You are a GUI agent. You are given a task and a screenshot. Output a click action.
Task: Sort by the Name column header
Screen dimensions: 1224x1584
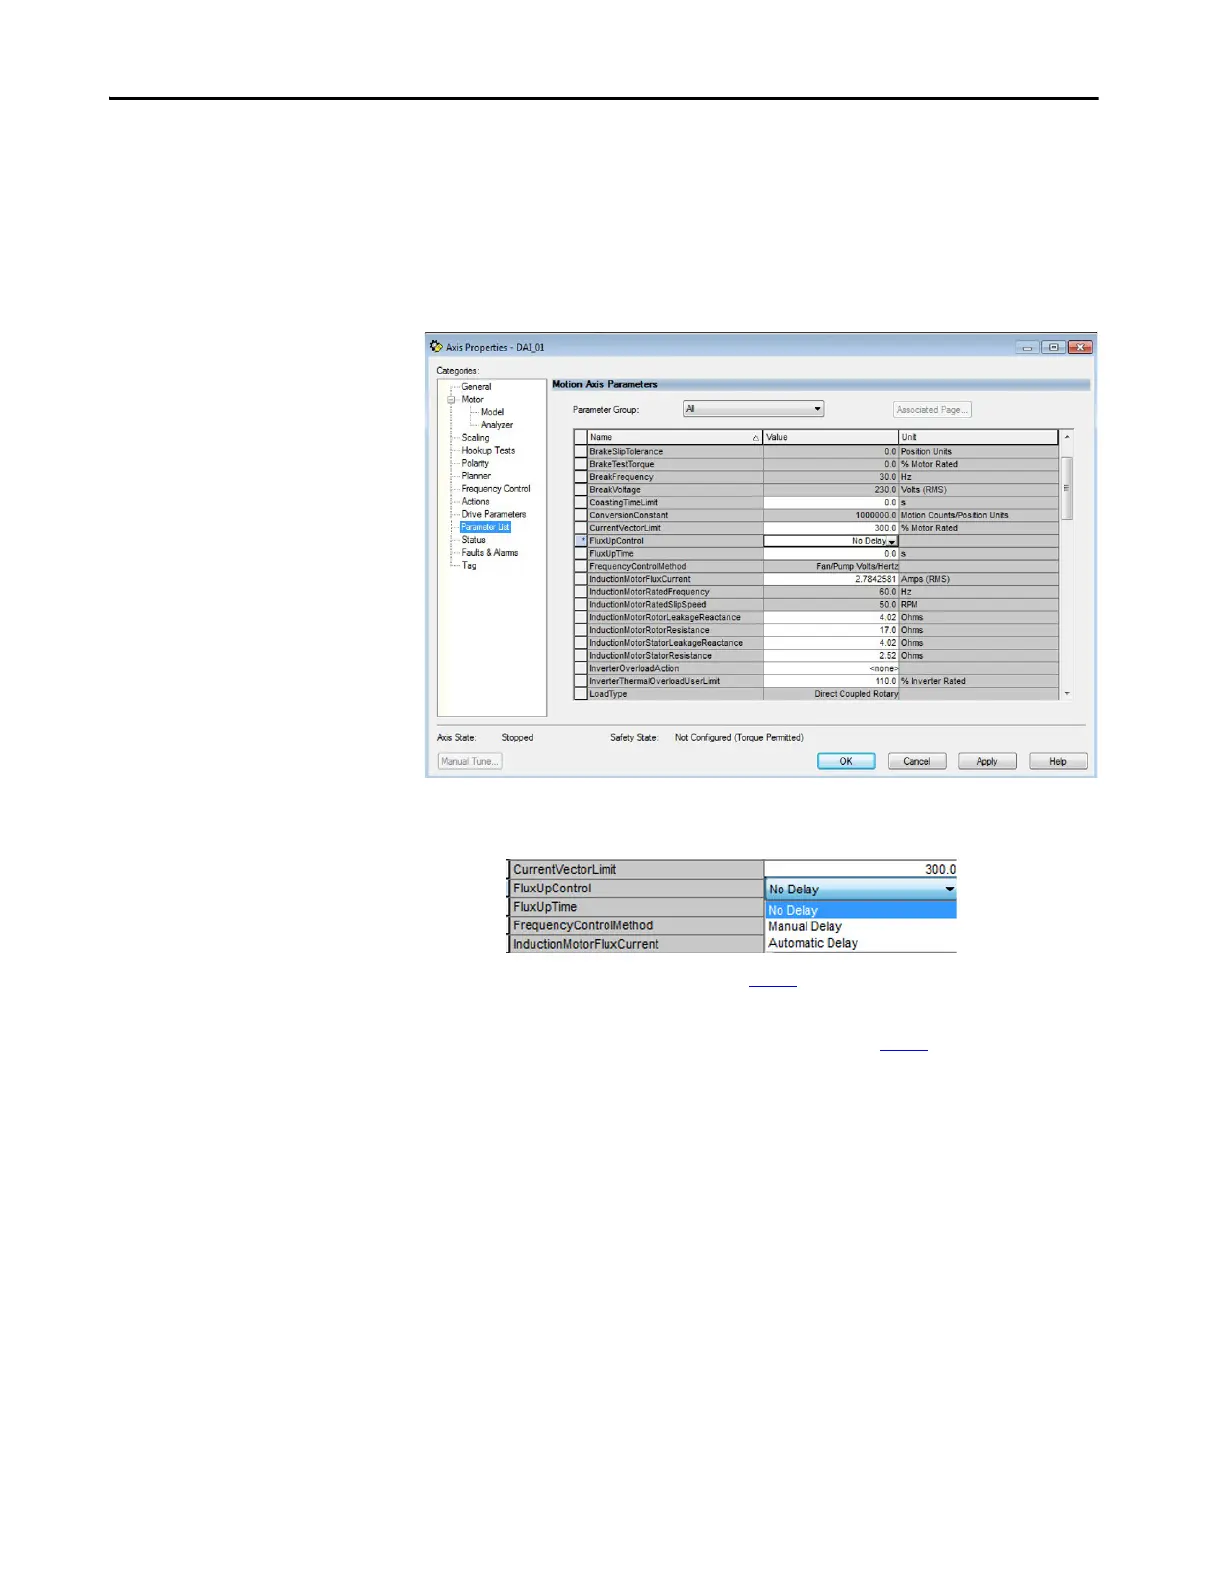click(x=673, y=437)
